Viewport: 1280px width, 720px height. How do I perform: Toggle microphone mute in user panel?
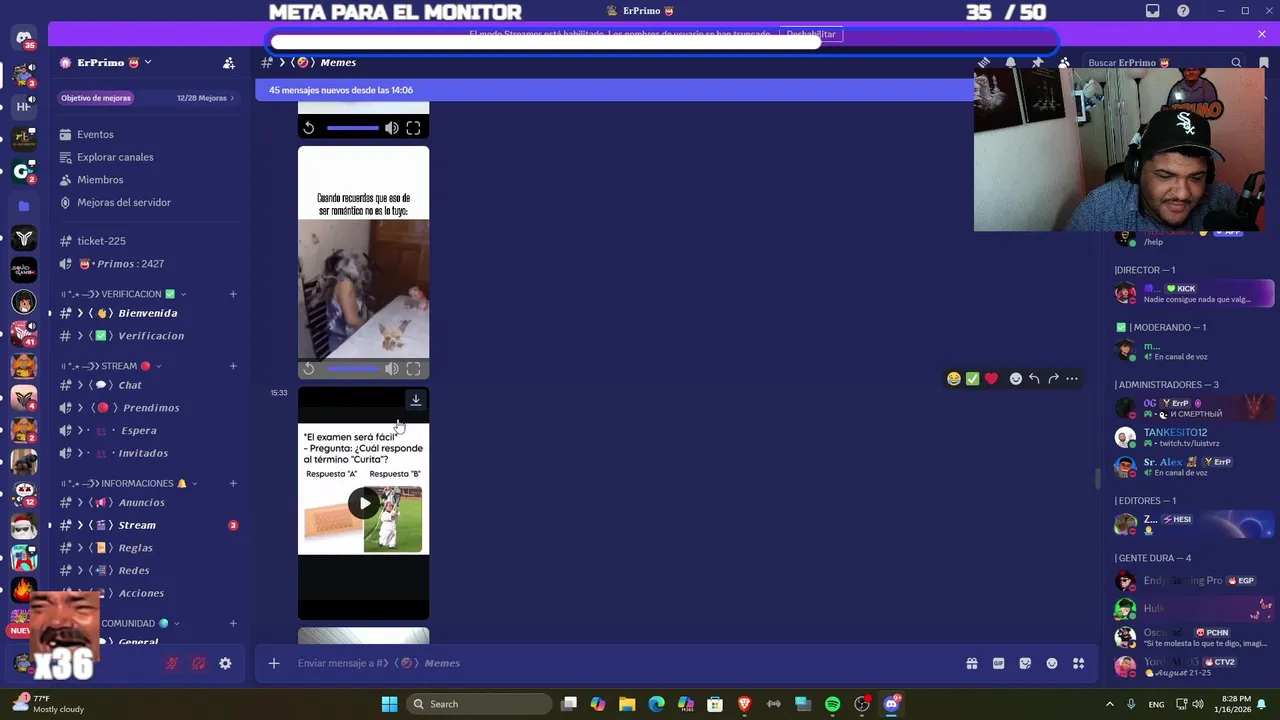pyautogui.click(x=172, y=663)
